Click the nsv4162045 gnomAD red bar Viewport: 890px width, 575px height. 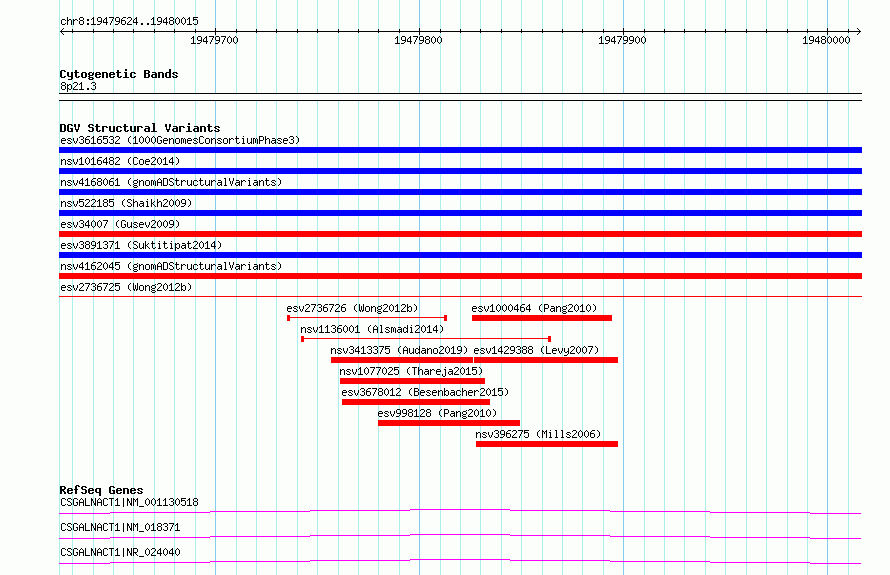pos(460,276)
